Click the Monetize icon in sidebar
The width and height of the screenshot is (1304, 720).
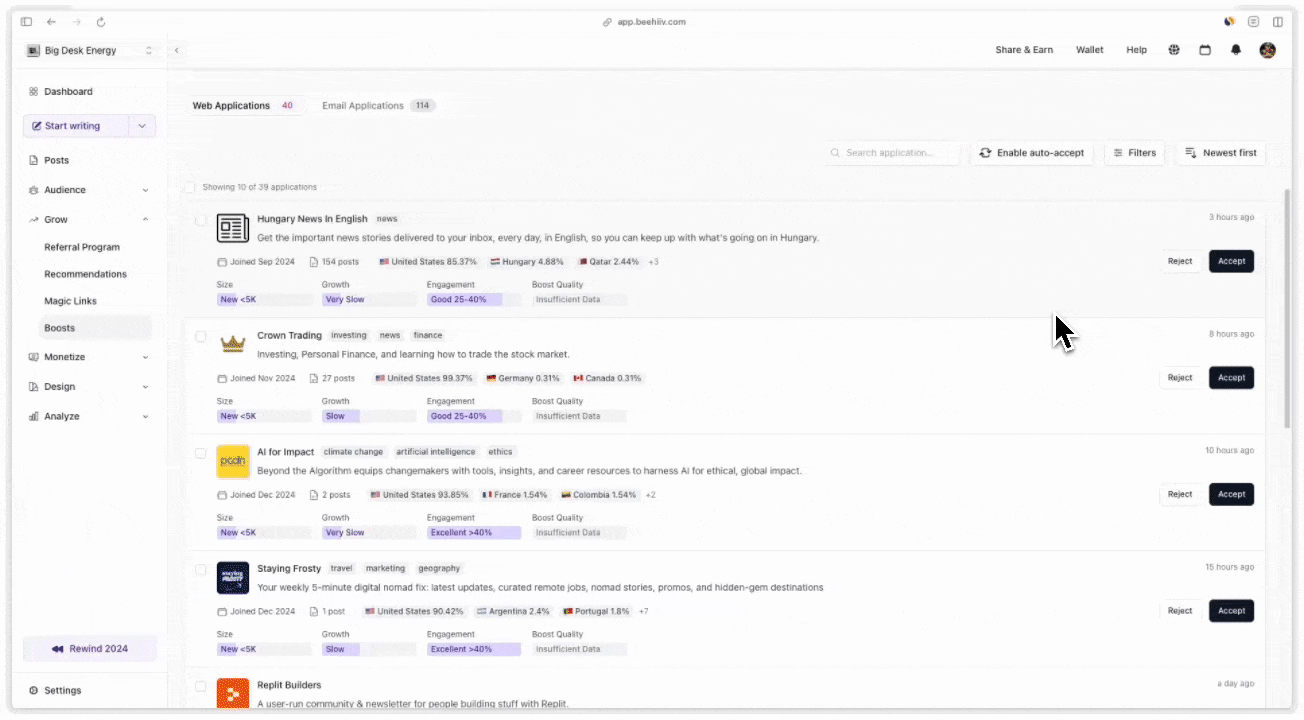33,357
